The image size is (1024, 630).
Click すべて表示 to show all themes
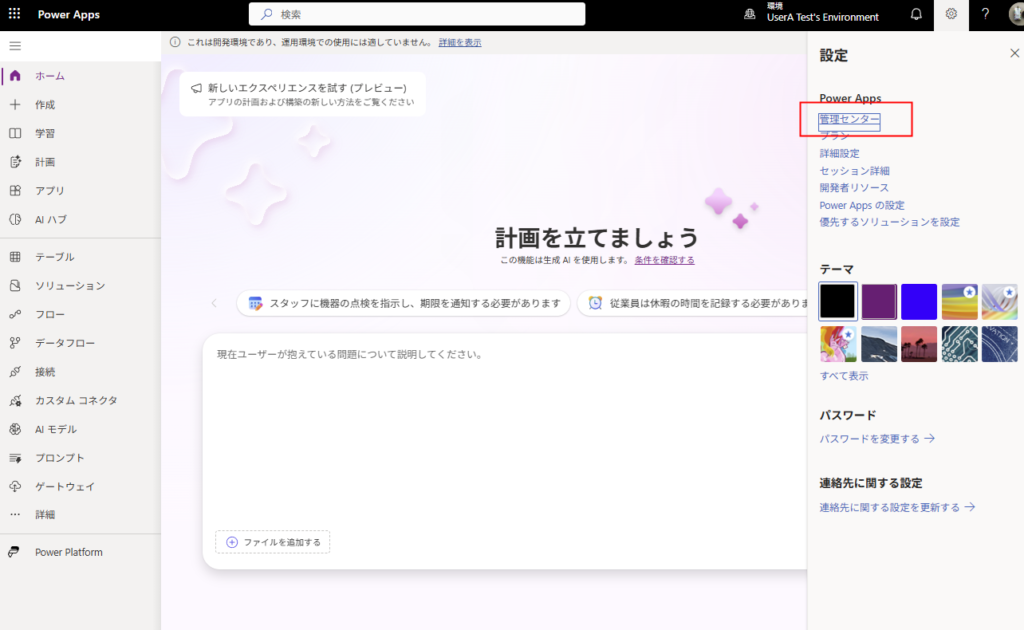click(x=844, y=376)
